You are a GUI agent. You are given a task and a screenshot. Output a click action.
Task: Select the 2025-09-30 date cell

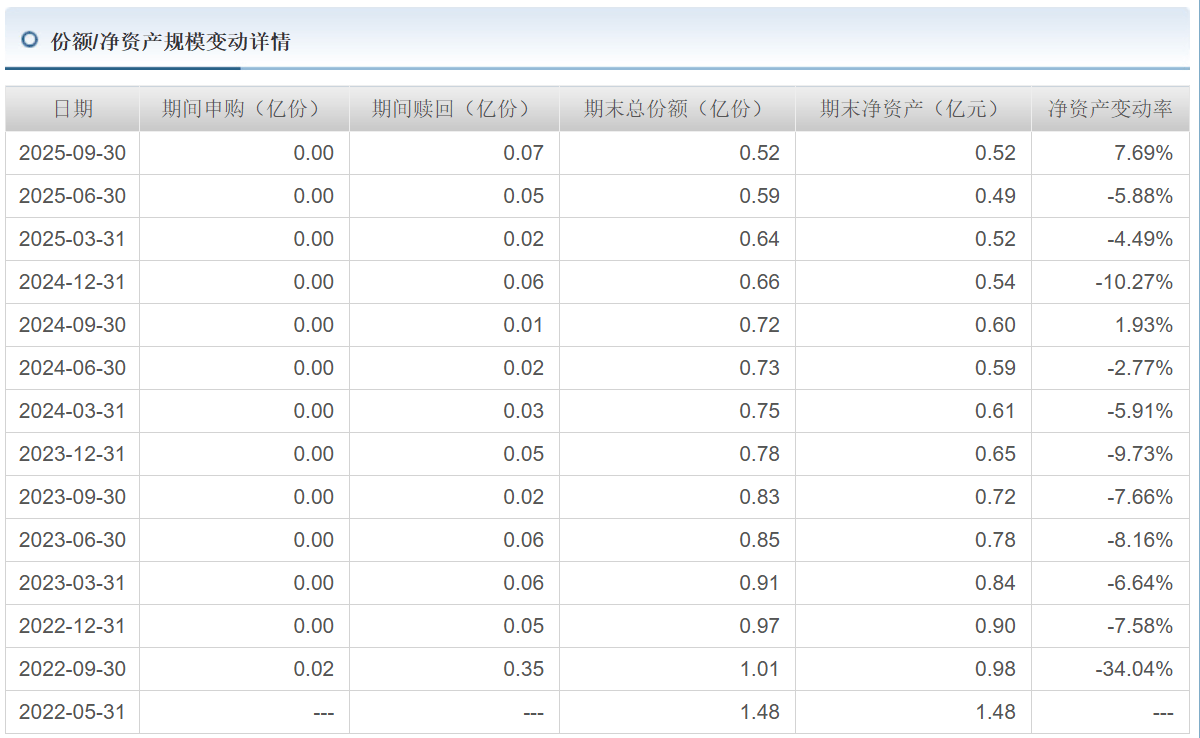click(x=72, y=153)
